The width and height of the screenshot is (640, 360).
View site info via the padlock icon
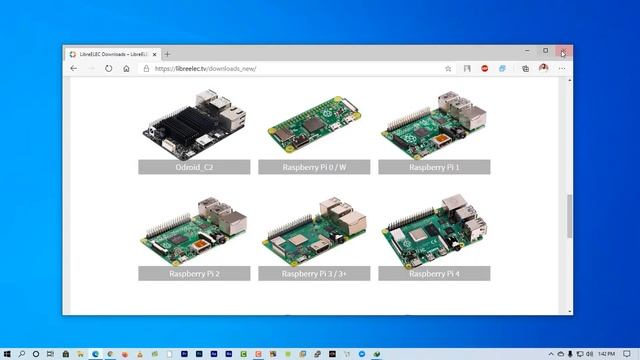[x=146, y=69]
